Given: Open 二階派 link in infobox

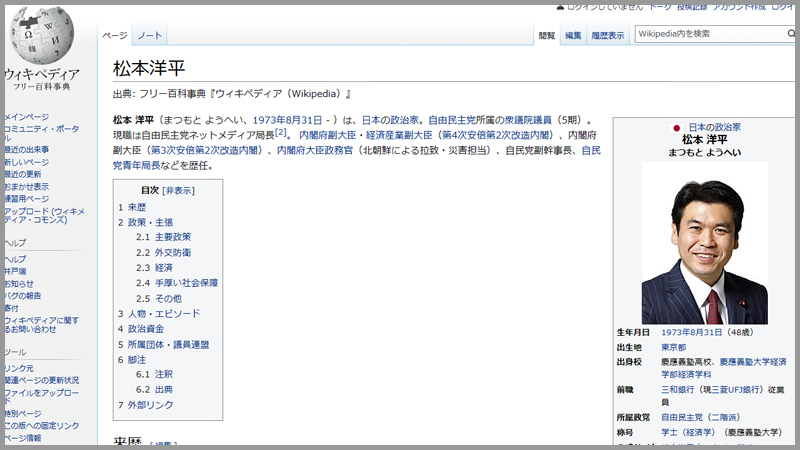Looking at the screenshot, I should pyautogui.click(x=725, y=417).
